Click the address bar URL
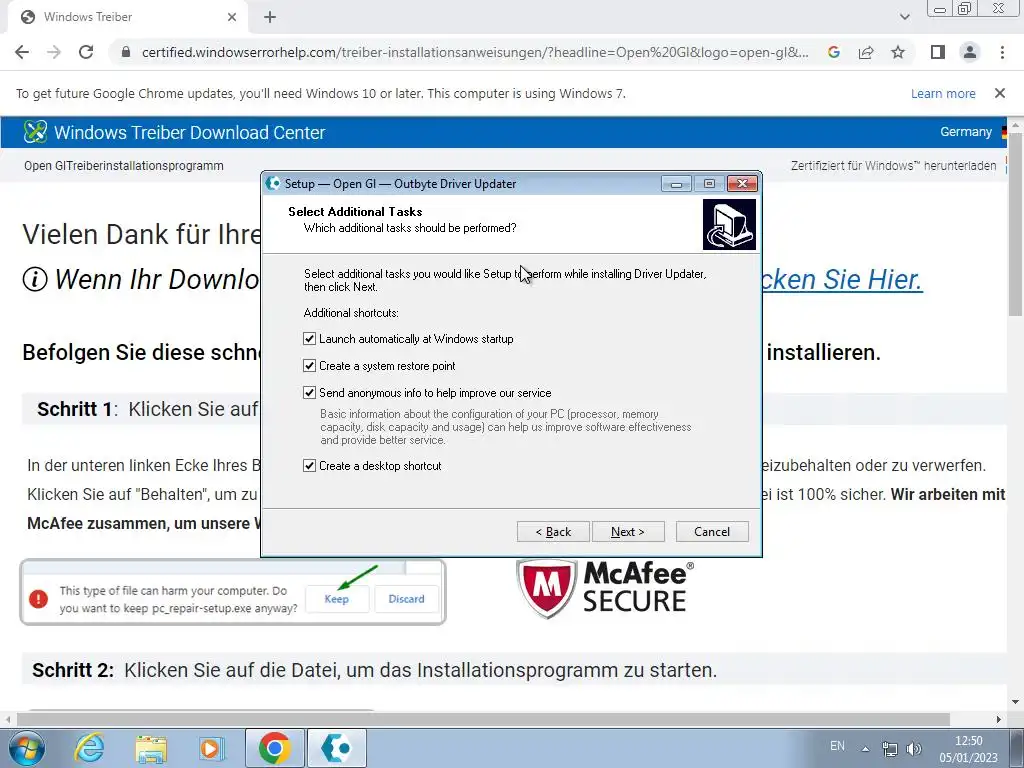This screenshot has height=768, width=1024. [475, 52]
